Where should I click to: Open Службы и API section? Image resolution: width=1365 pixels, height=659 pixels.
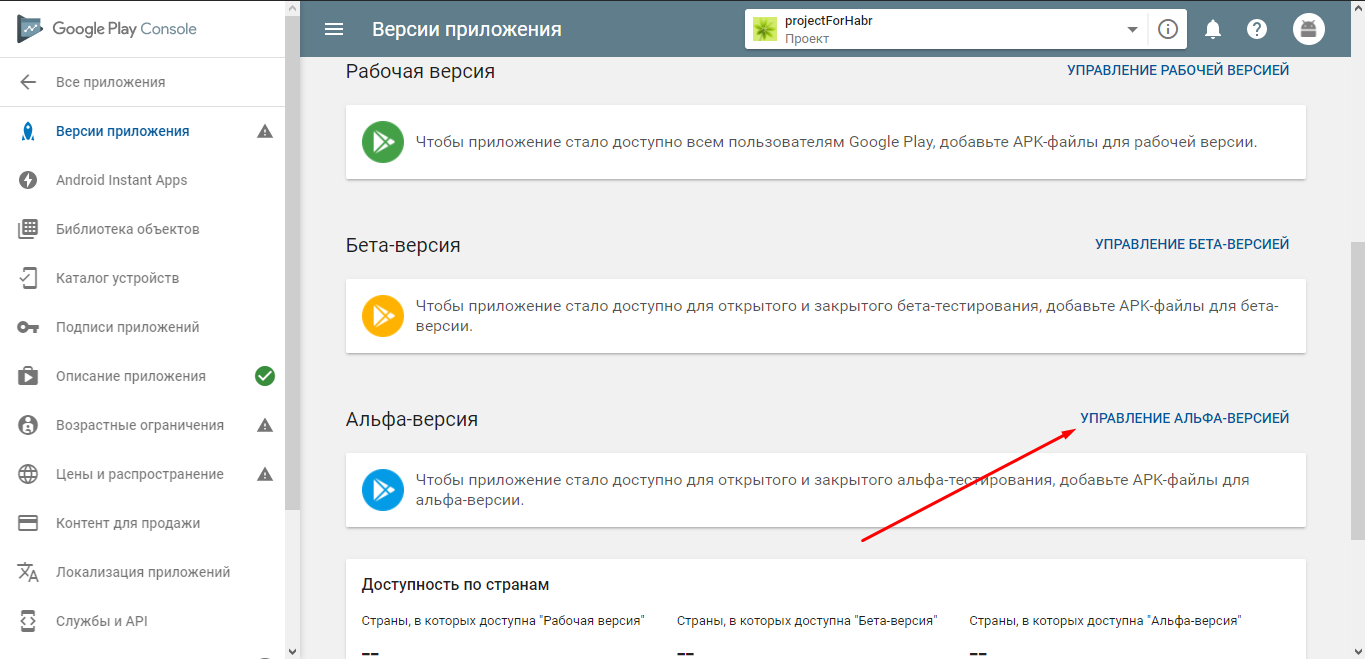pos(102,621)
